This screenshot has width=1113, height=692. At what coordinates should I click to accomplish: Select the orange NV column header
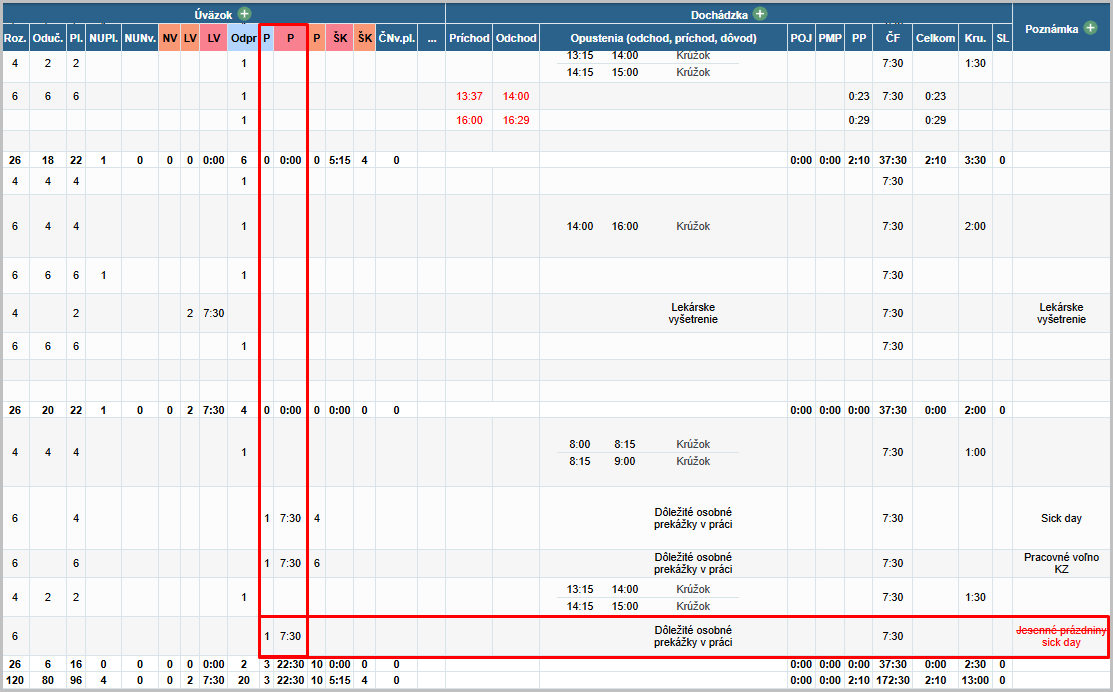tap(170, 38)
